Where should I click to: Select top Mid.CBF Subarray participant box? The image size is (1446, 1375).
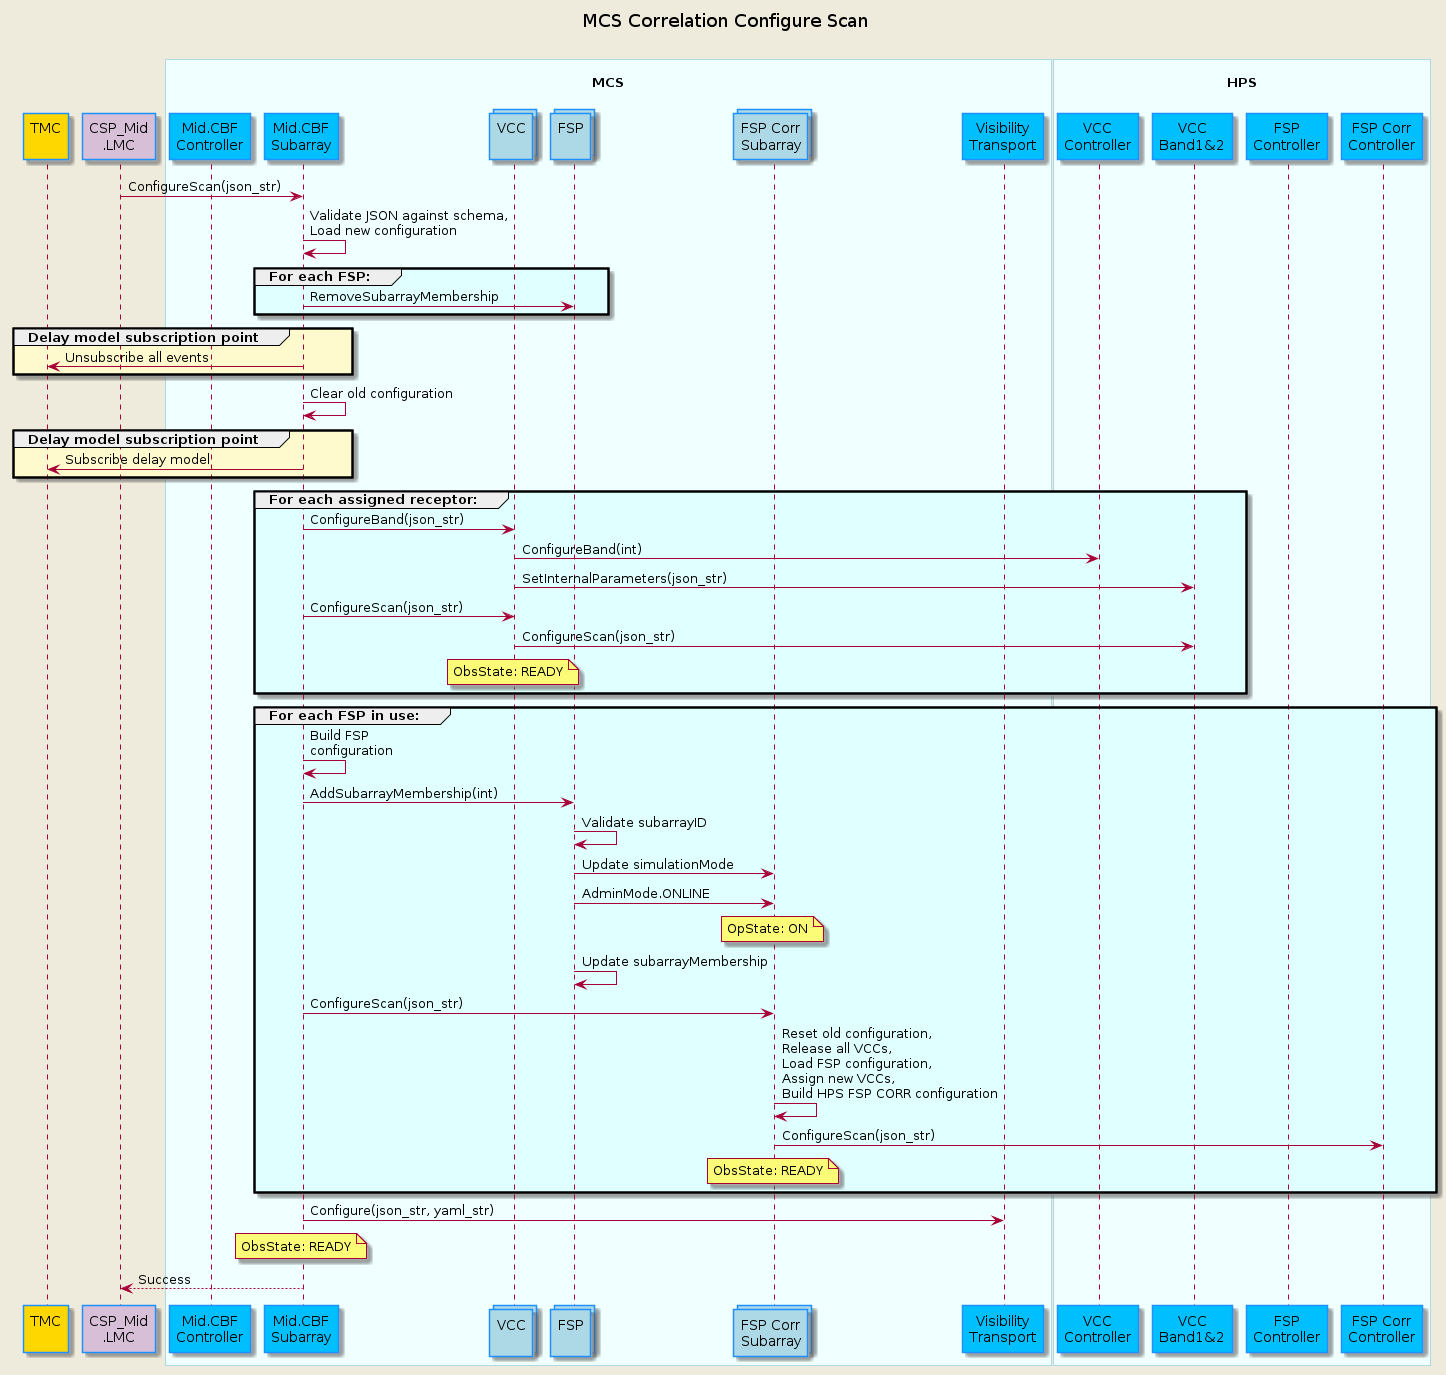[x=301, y=136]
